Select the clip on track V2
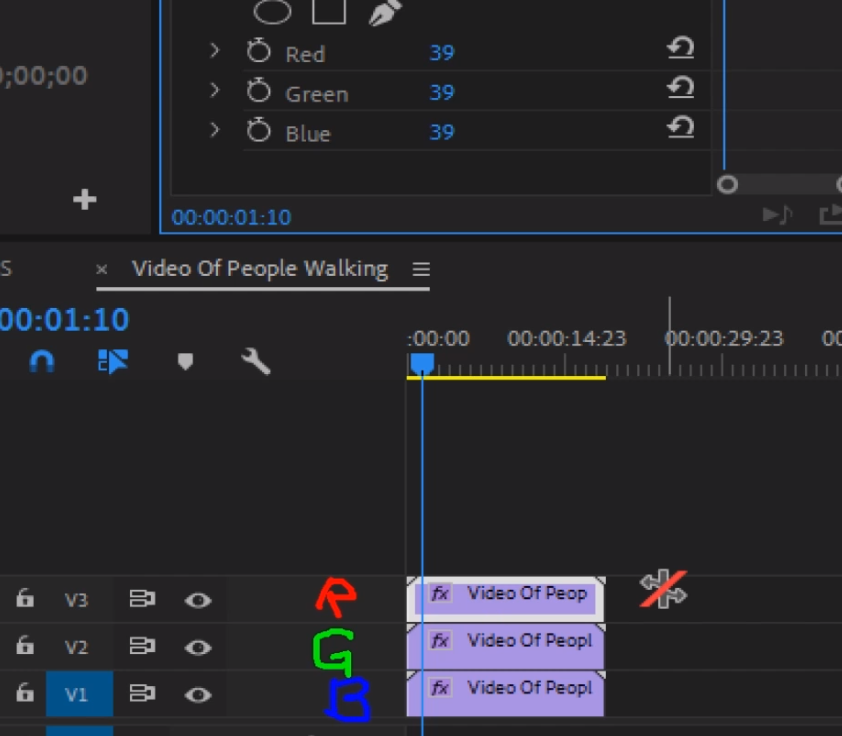Screen dimensions: 842x736 coord(506,646)
